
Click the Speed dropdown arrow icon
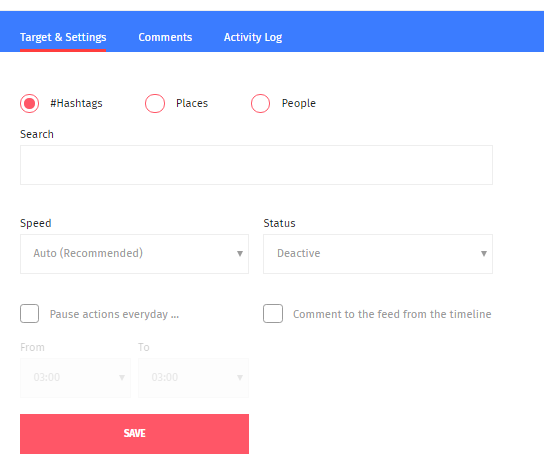pos(240,254)
